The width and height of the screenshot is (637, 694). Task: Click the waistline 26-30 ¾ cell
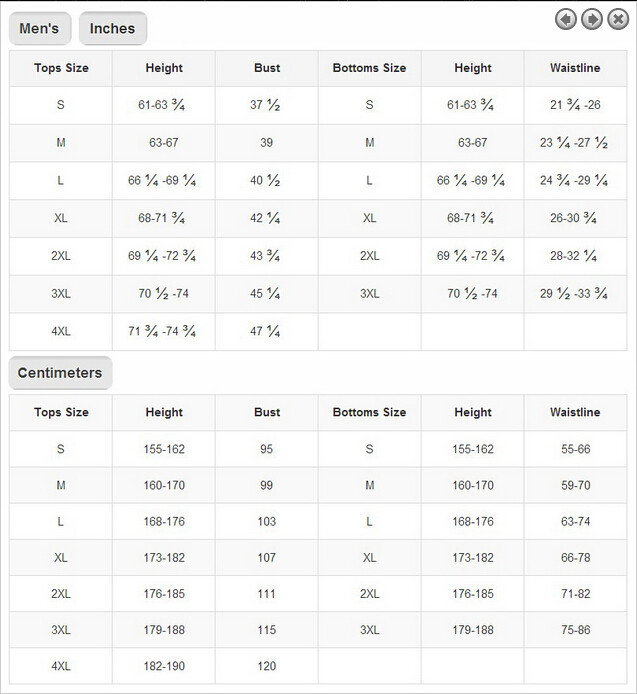pyautogui.click(x=575, y=218)
